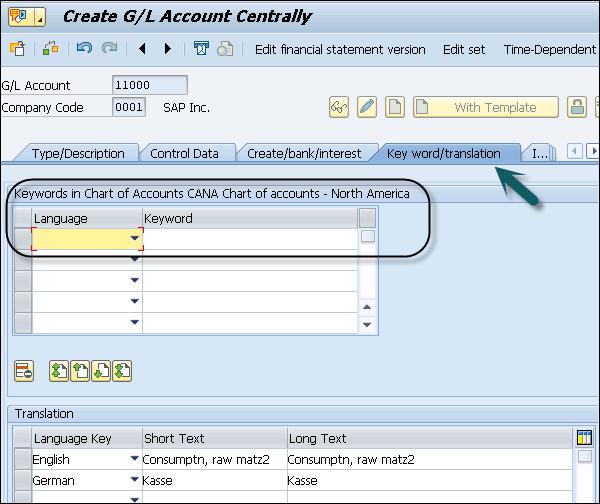Open Language dropdown in fifth keyword row
The width and height of the screenshot is (600, 504).
(134, 322)
